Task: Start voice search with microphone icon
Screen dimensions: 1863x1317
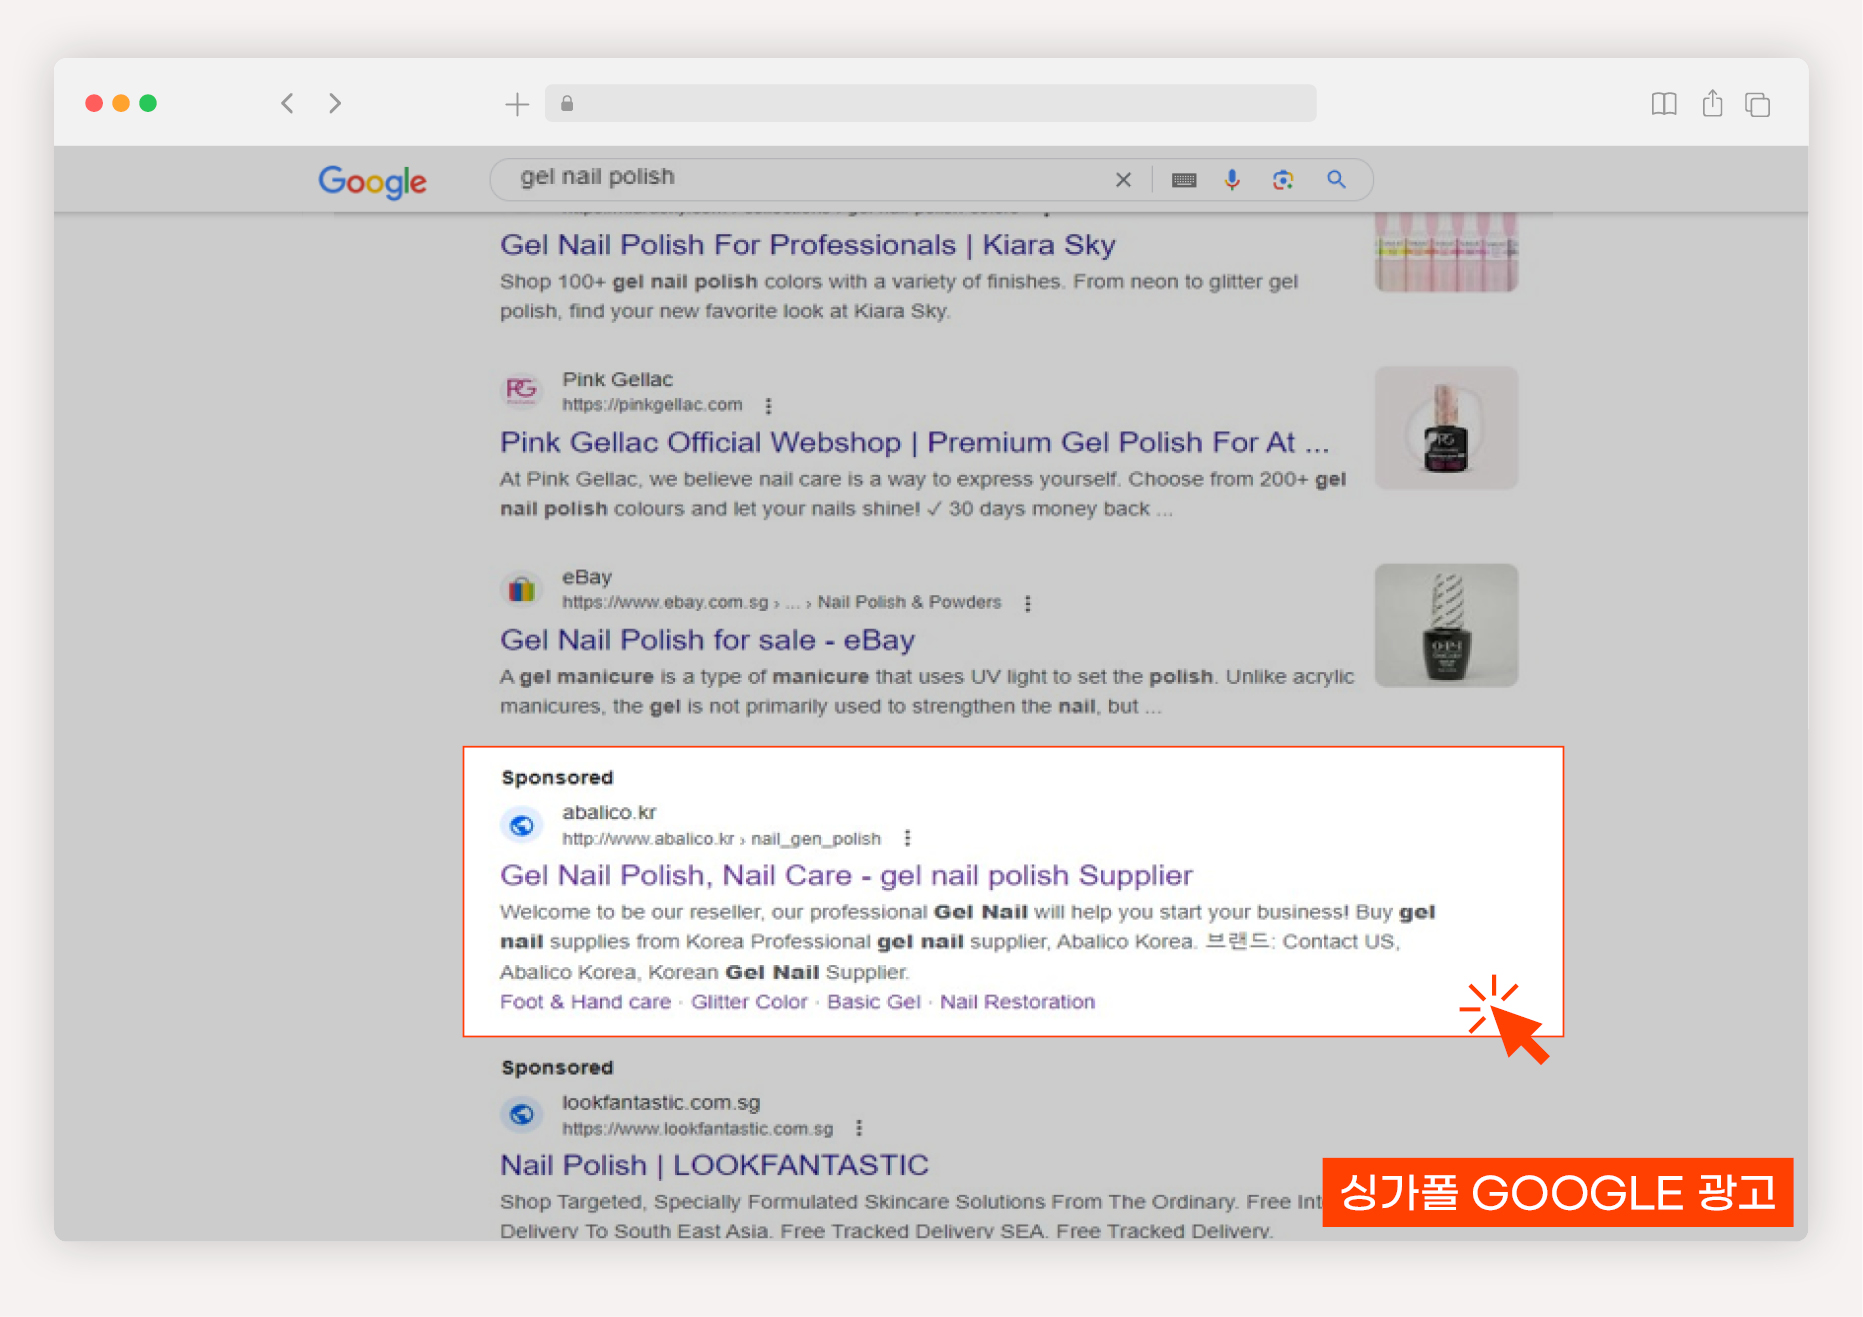Action: point(1232,179)
